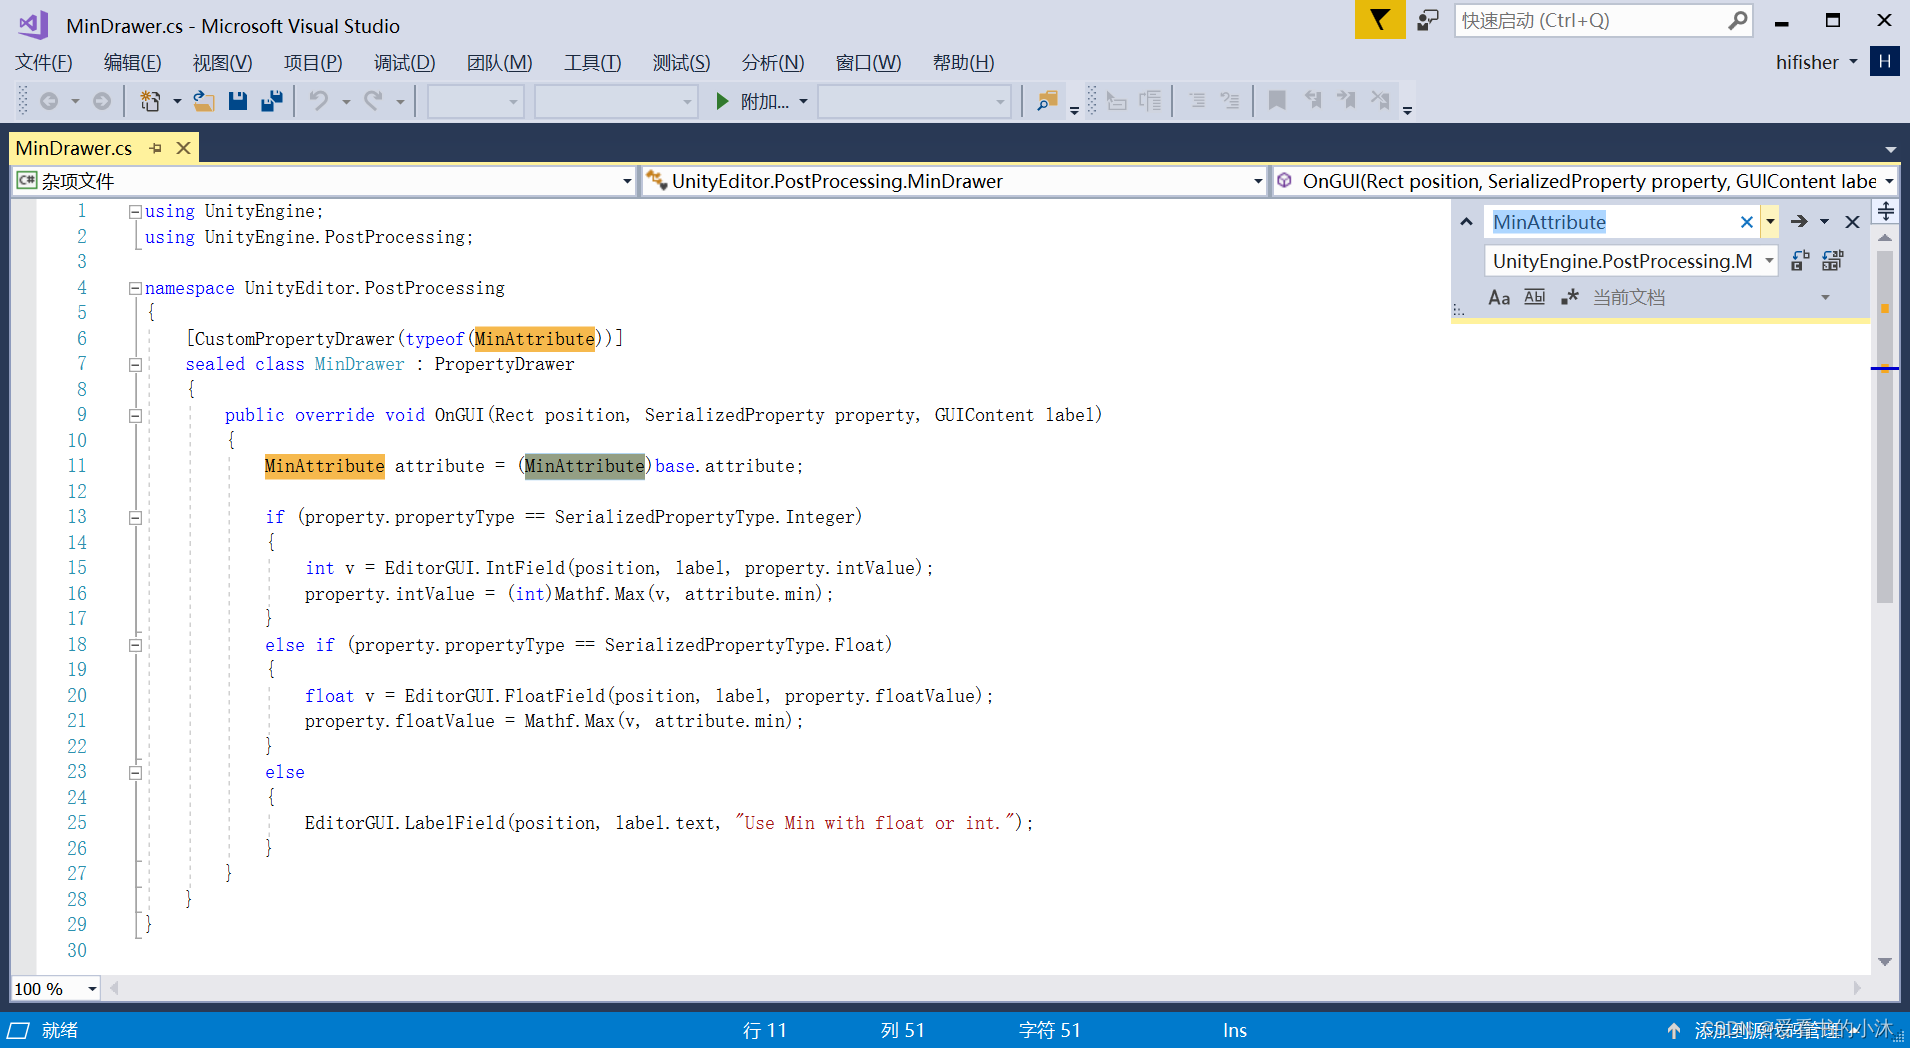
Task: Click the vertical scrollbar thumb
Action: point(1885,425)
